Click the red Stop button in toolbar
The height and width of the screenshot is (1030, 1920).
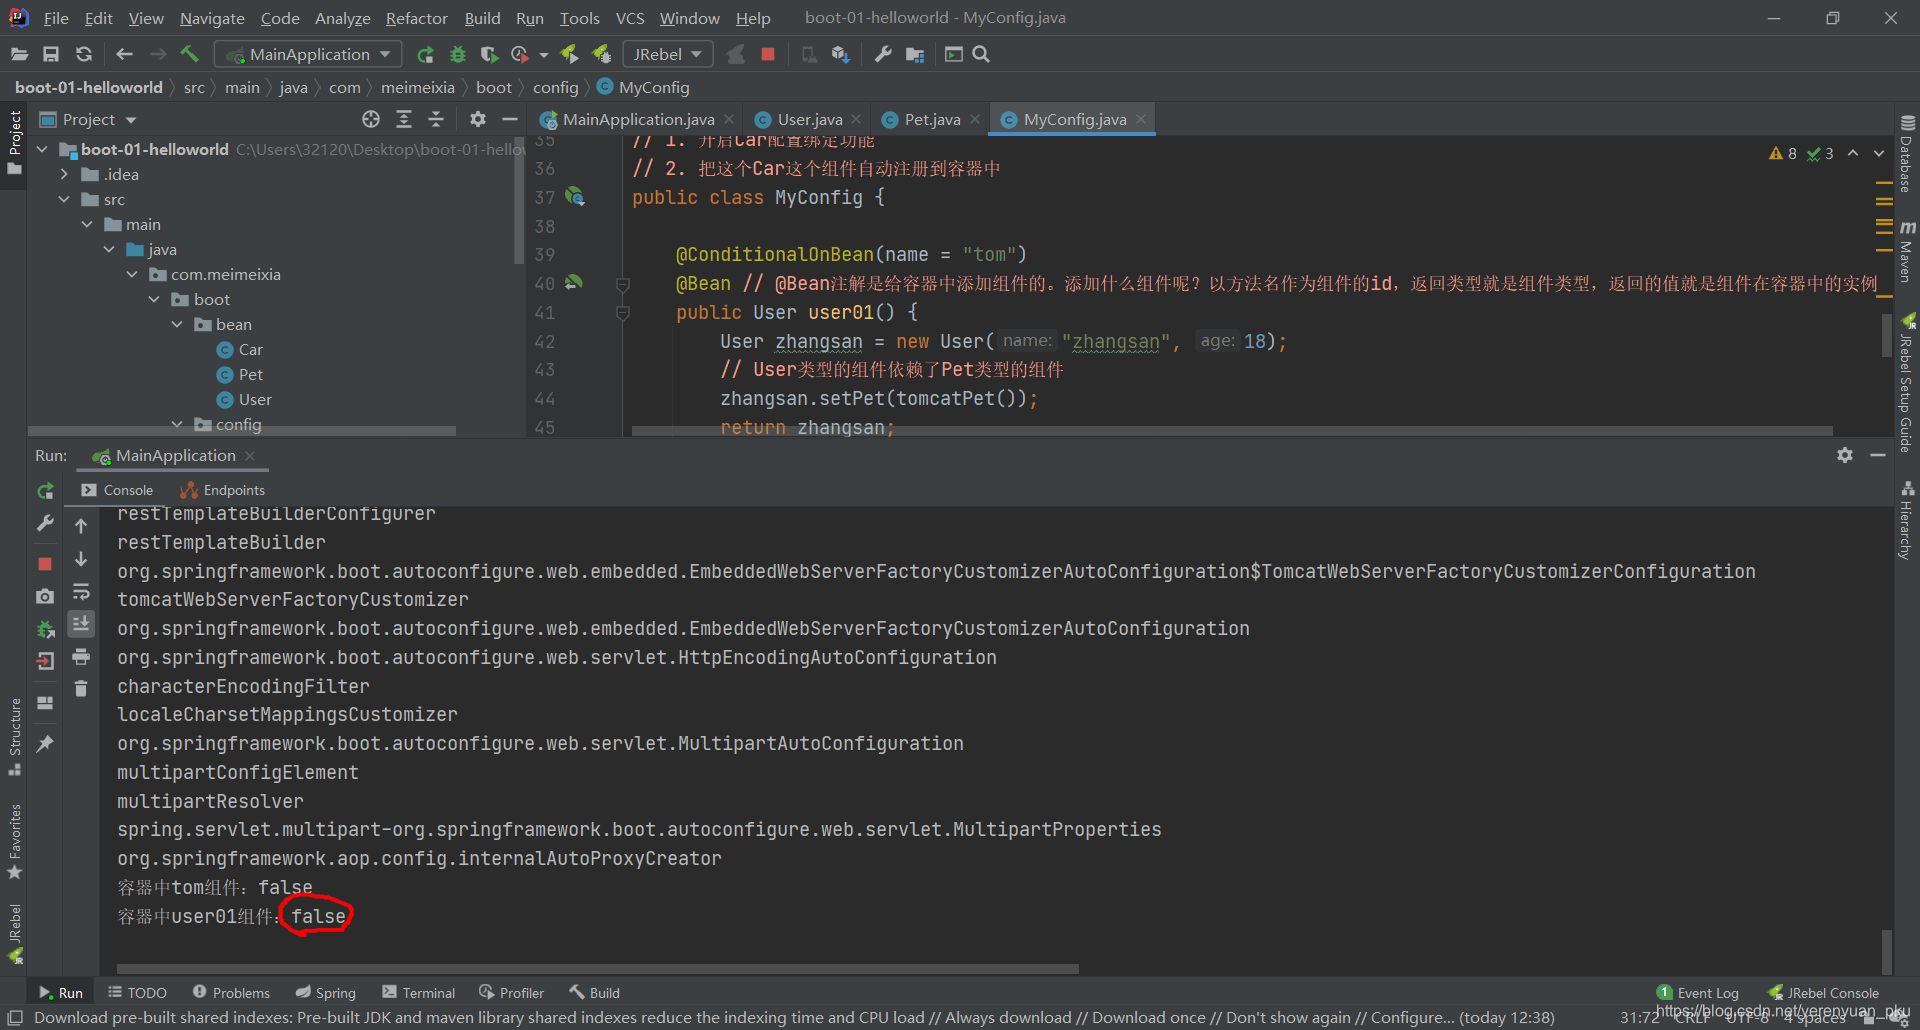(768, 54)
